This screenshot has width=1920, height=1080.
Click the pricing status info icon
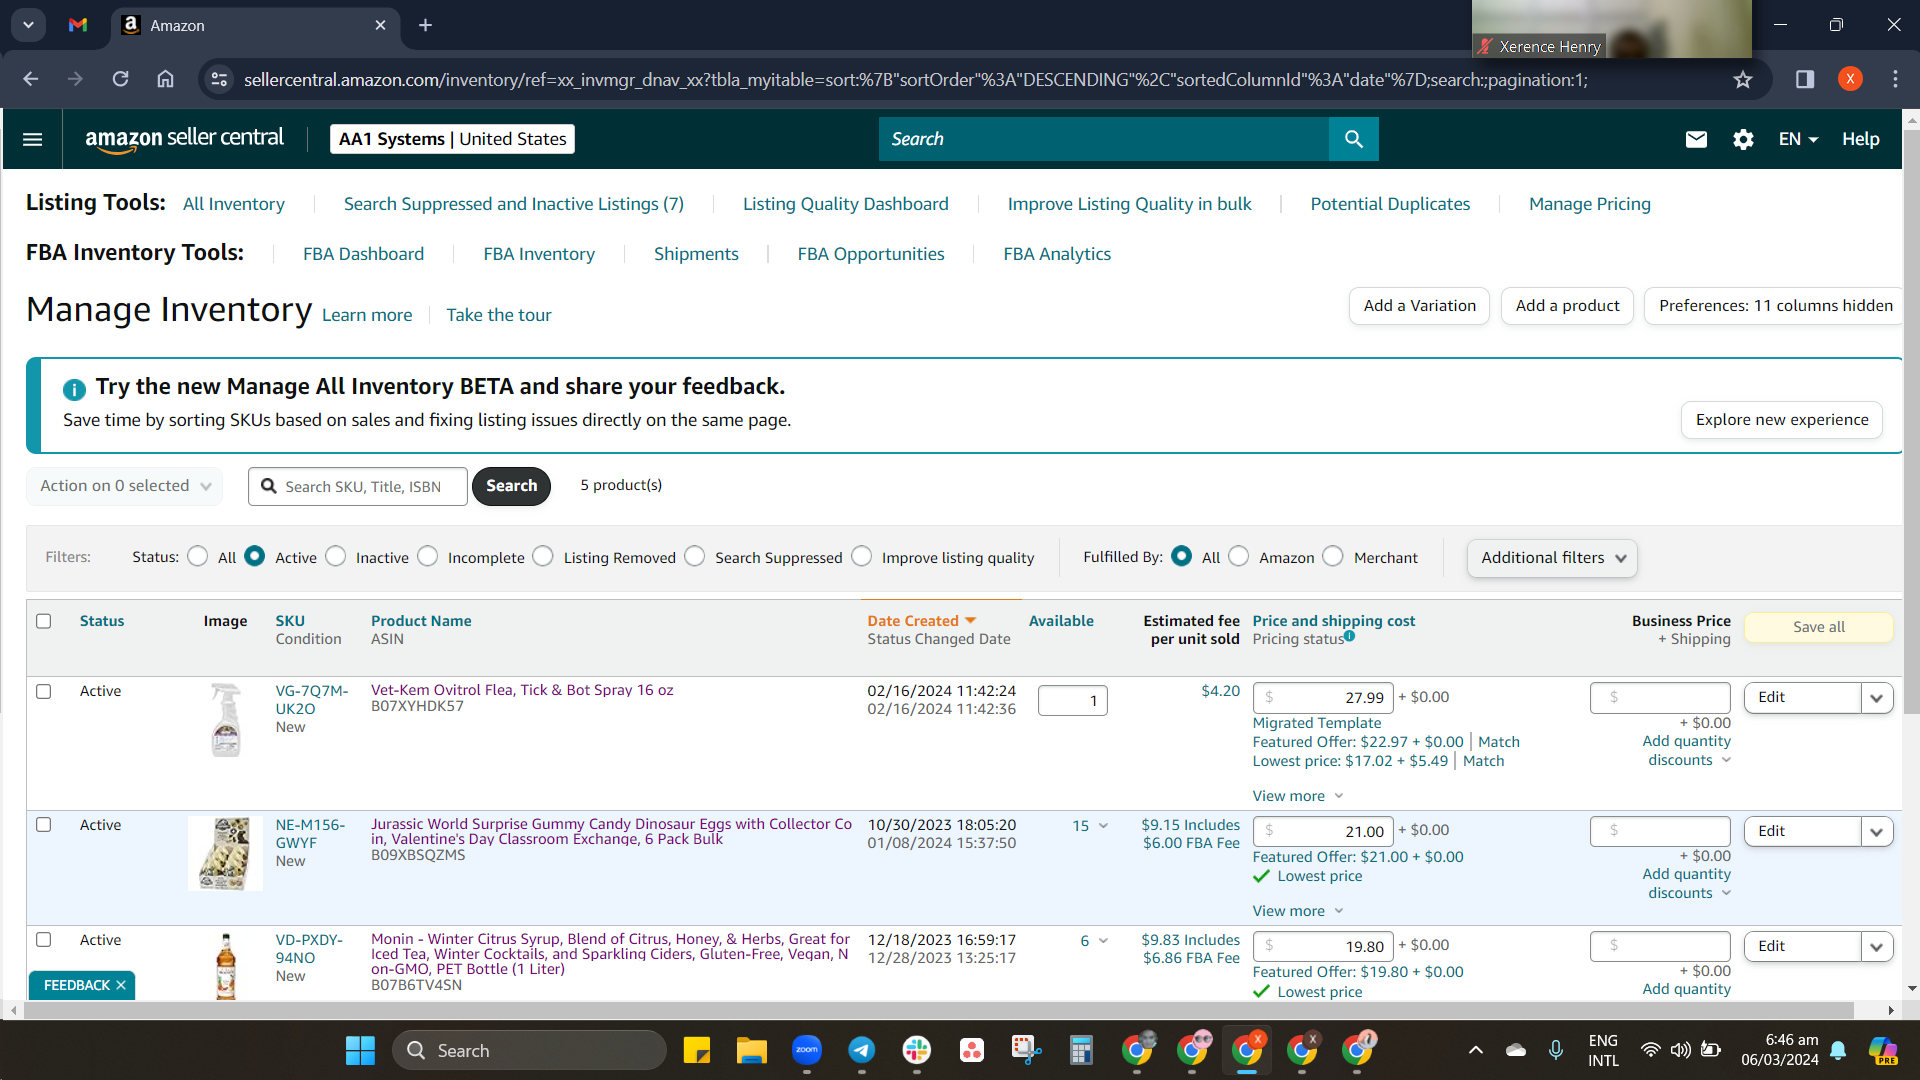pos(1349,635)
